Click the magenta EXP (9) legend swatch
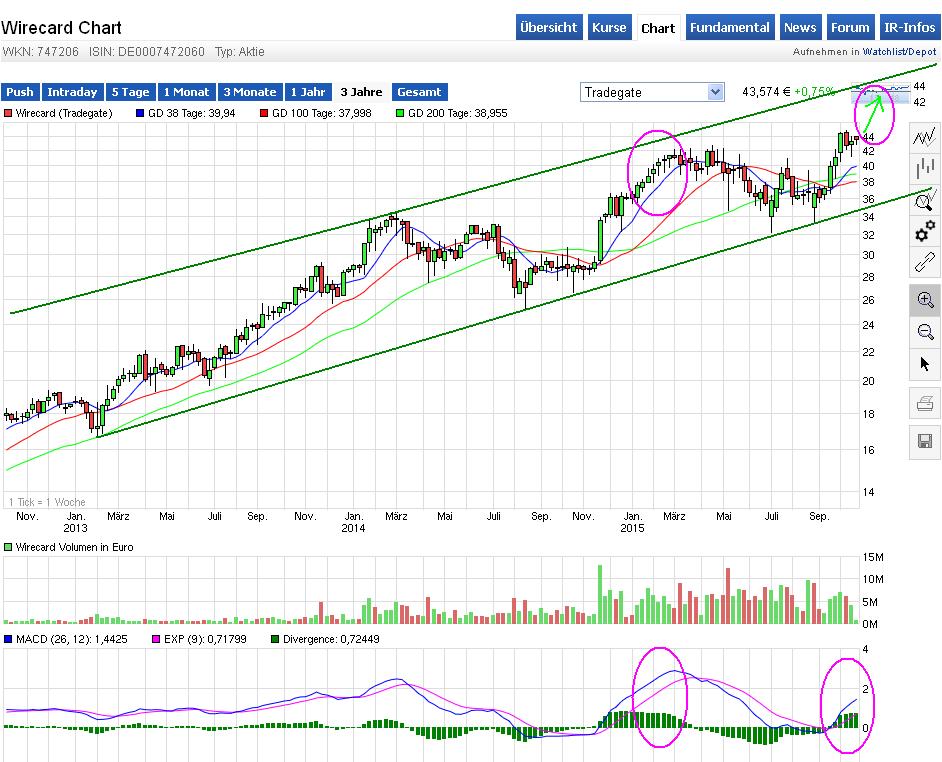 point(156,639)
